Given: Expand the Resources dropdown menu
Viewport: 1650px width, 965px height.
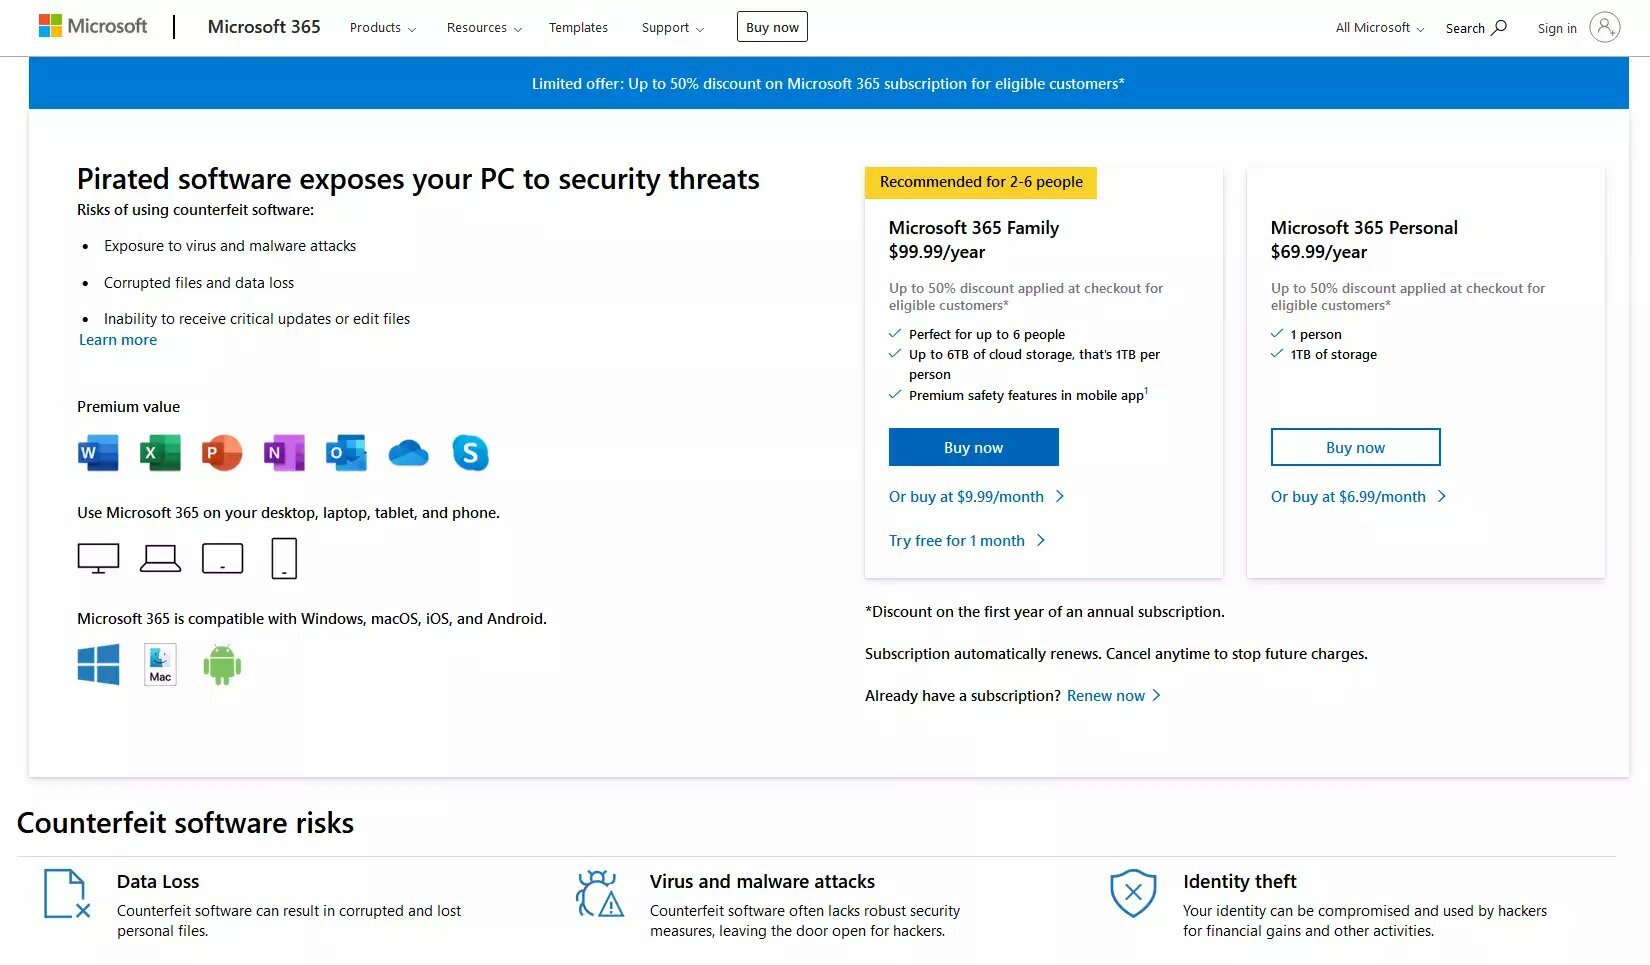Looking at the screenshot, I should coord(484,28).
